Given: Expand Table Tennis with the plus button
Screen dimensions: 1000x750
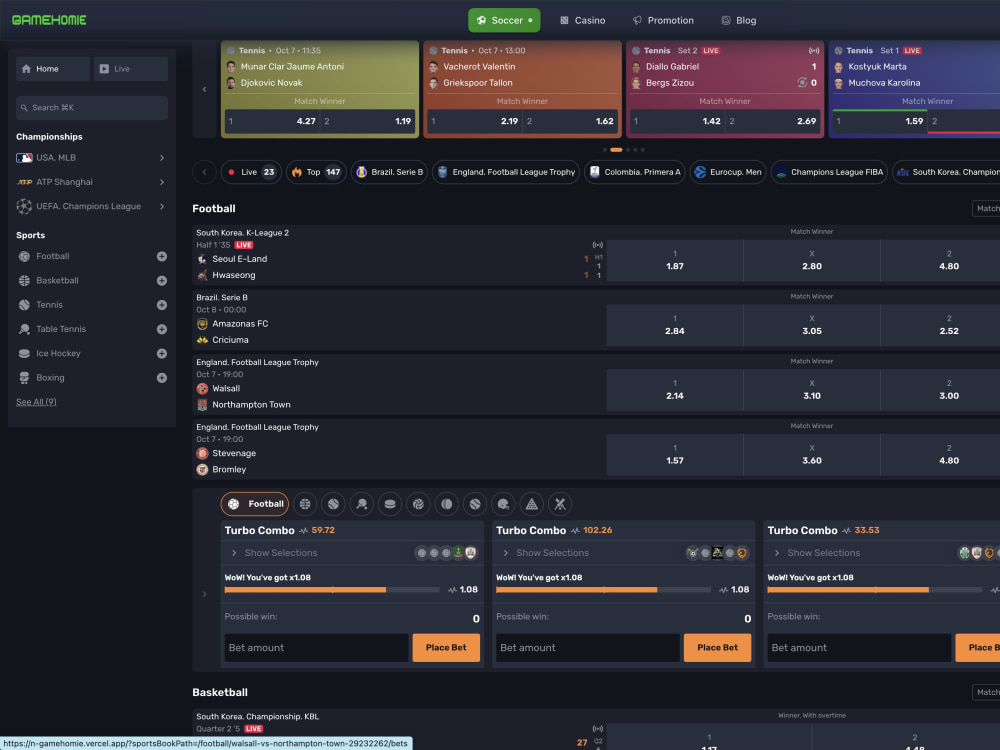Looking at the screenshot, I should pos(162,329).
